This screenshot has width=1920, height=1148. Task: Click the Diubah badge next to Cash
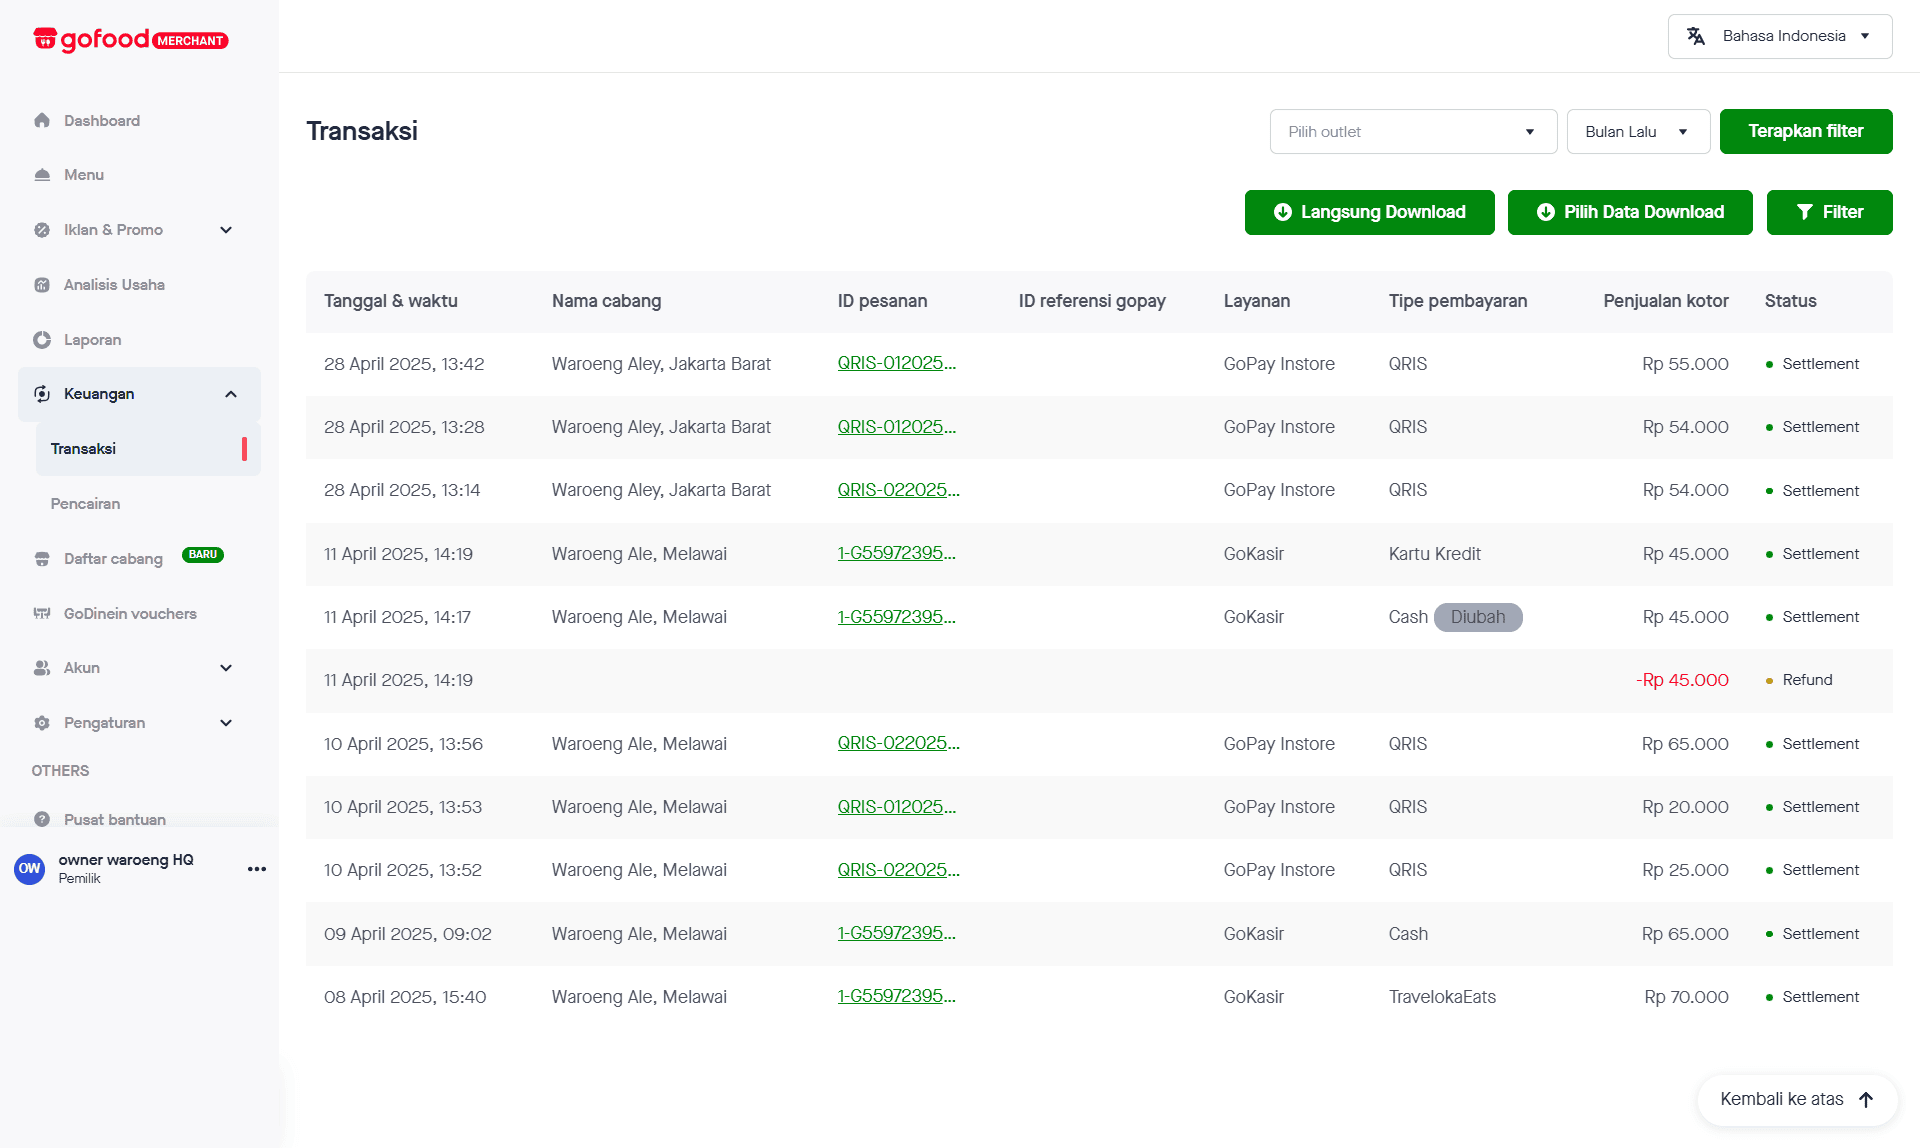click(x=1478, y=617)
